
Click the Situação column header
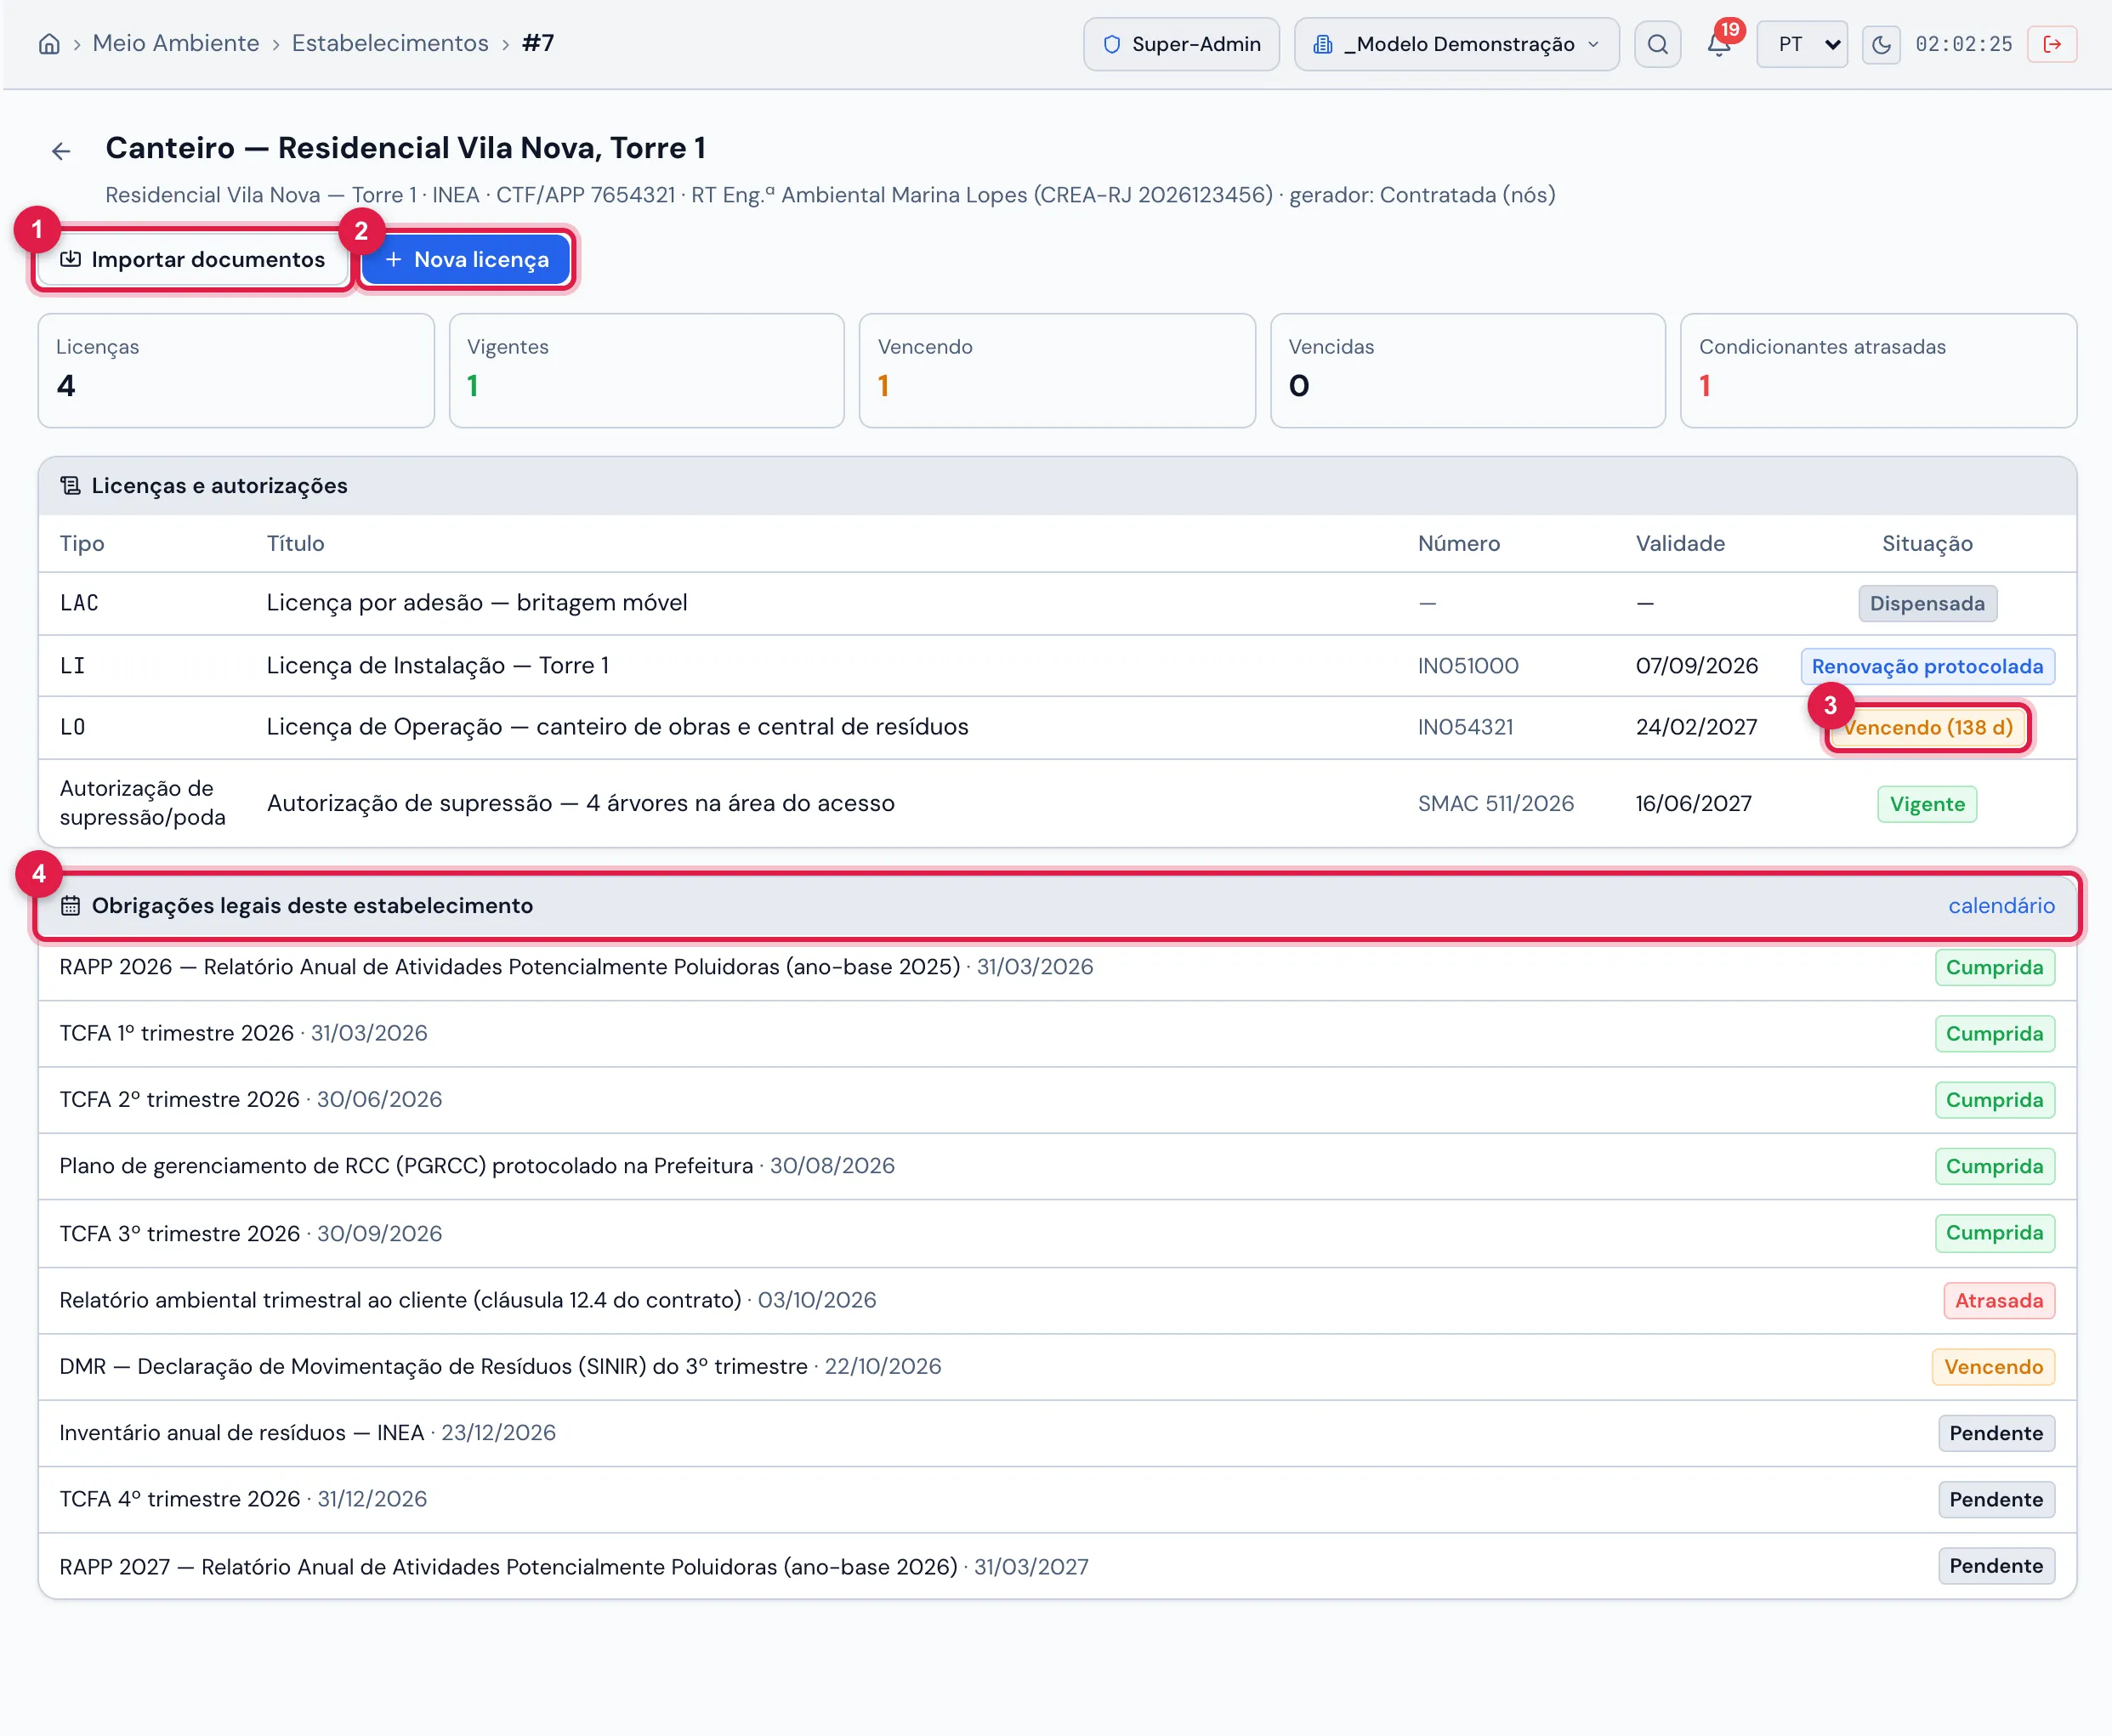[1927, 544]
